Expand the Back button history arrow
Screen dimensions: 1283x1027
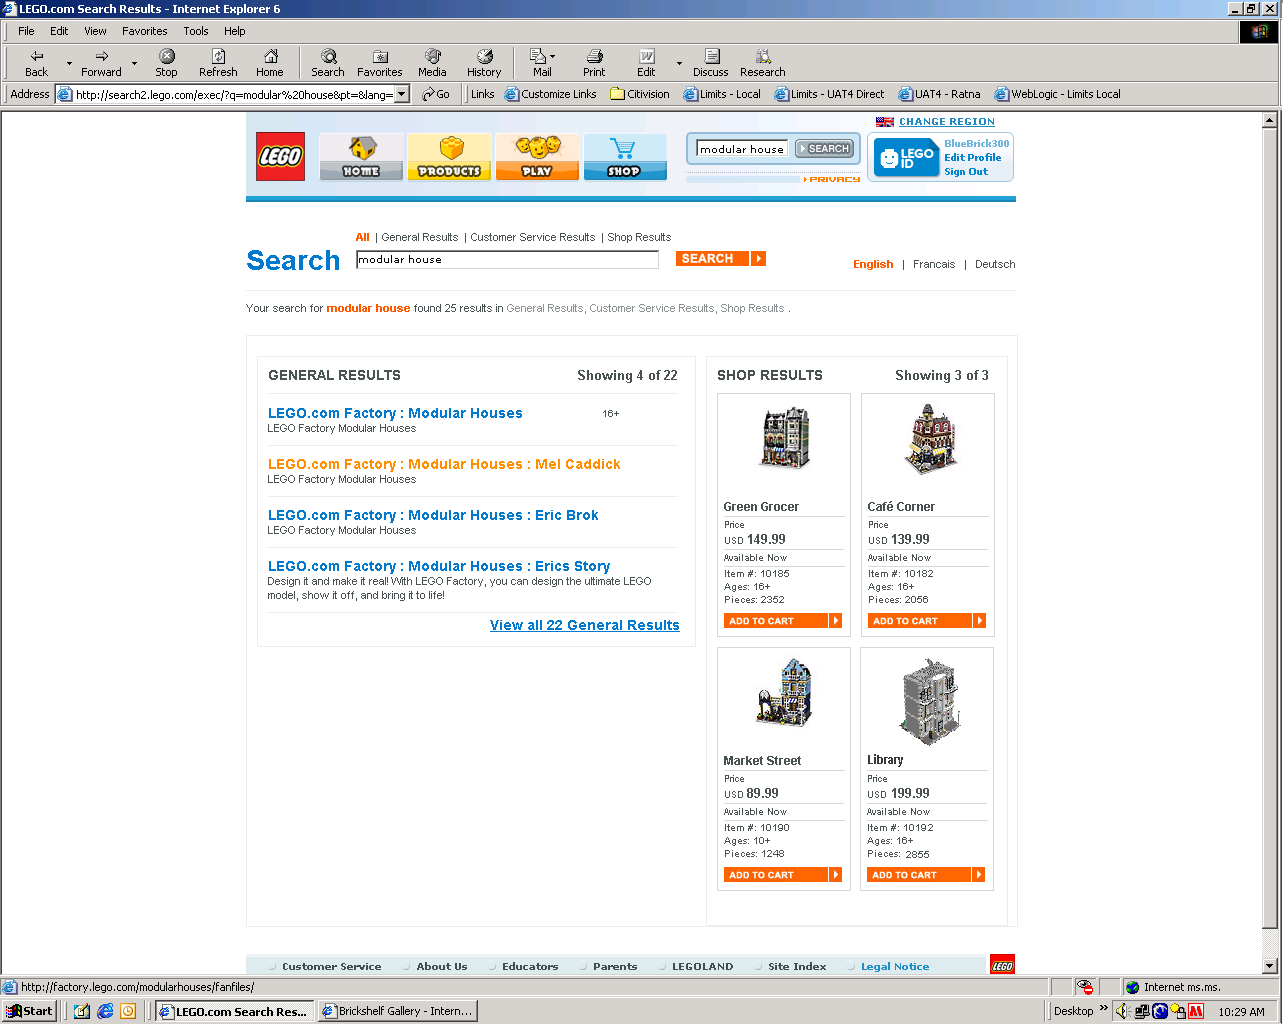pos(69,63)
